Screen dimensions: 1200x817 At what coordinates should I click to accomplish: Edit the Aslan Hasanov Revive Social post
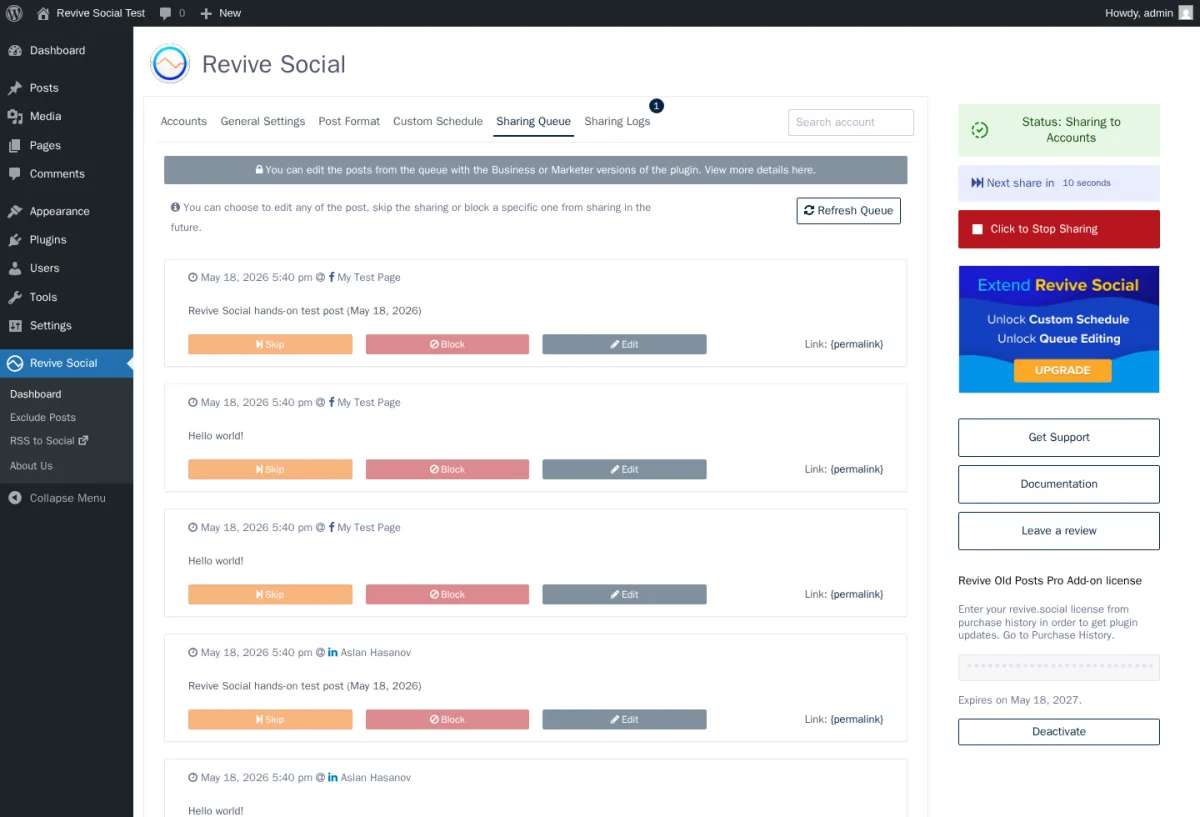tap(625, 719)
